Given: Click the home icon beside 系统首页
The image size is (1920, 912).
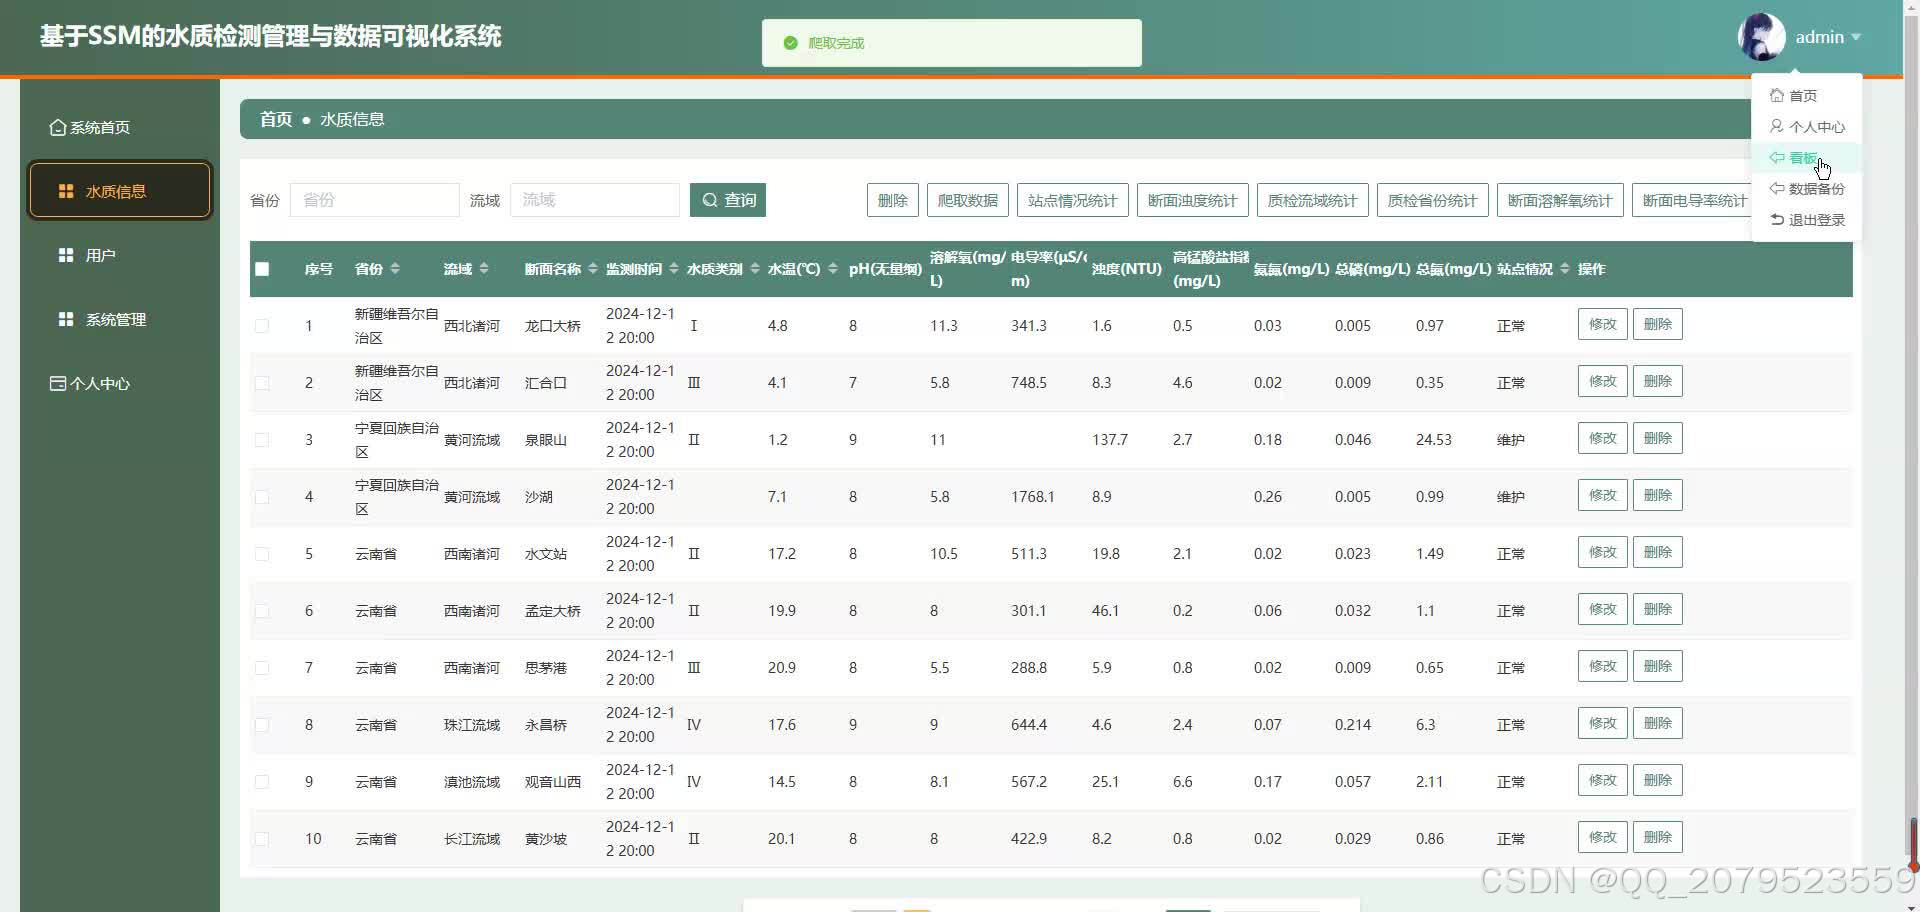Looking at the screenshot, I should (58, 128).
